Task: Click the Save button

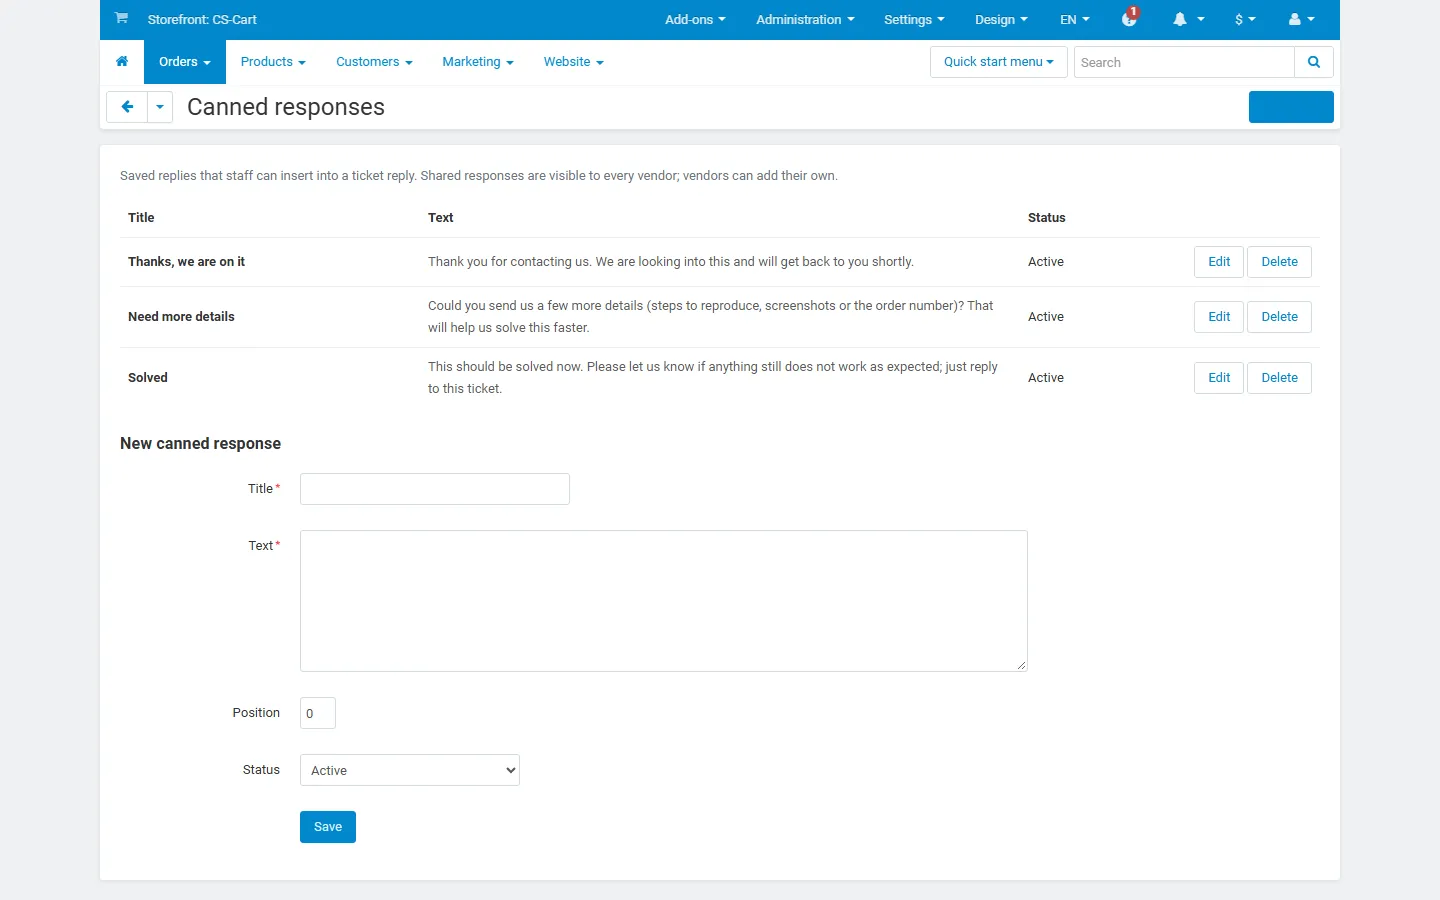Action: pos(328,827)
